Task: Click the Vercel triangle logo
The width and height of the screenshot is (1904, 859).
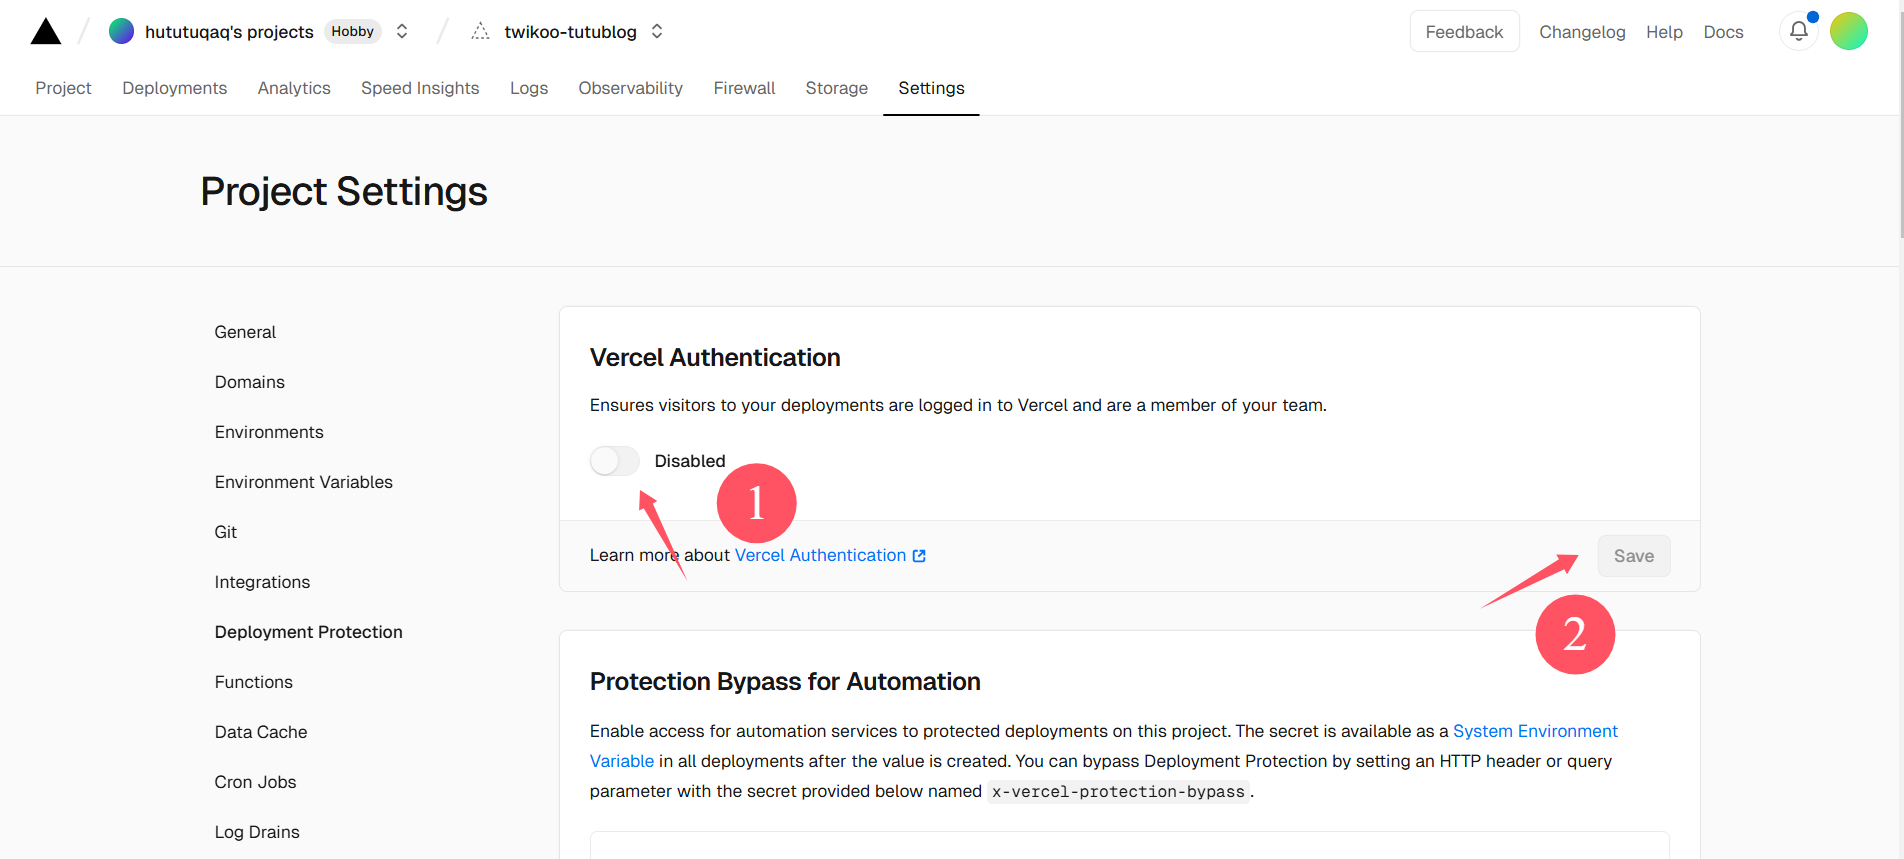Action: (x=46, y=32)
